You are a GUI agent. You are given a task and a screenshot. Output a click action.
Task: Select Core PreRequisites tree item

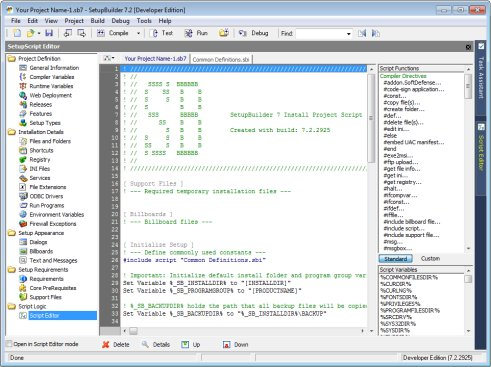pos(53,288)
